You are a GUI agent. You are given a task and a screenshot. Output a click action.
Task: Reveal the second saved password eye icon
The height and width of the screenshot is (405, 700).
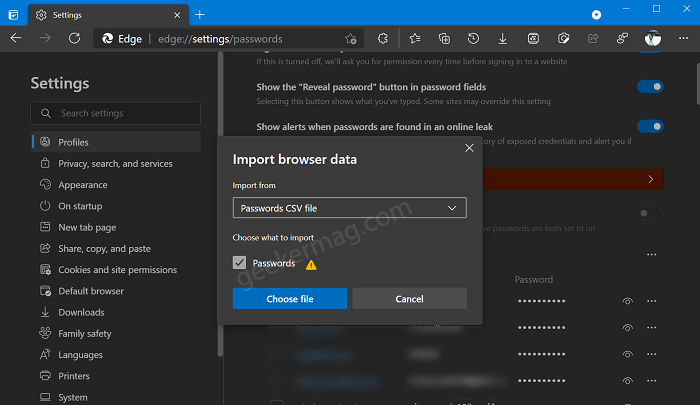click(x=627, y=328)
